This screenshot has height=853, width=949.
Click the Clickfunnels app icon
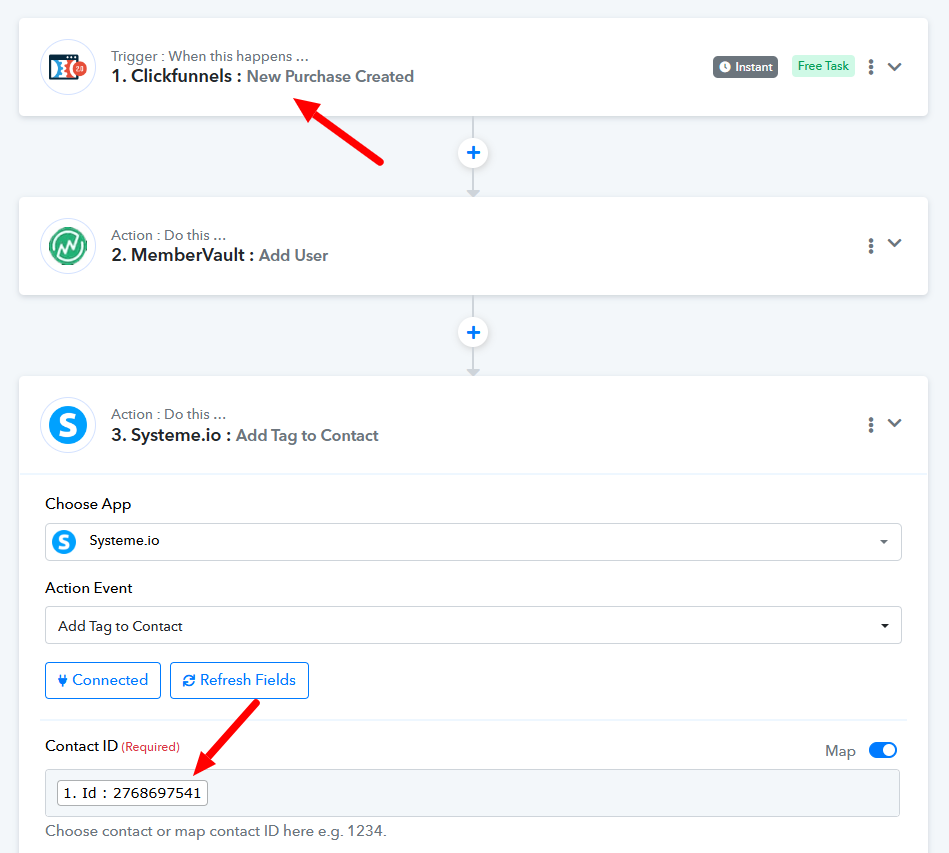[68, 67]
